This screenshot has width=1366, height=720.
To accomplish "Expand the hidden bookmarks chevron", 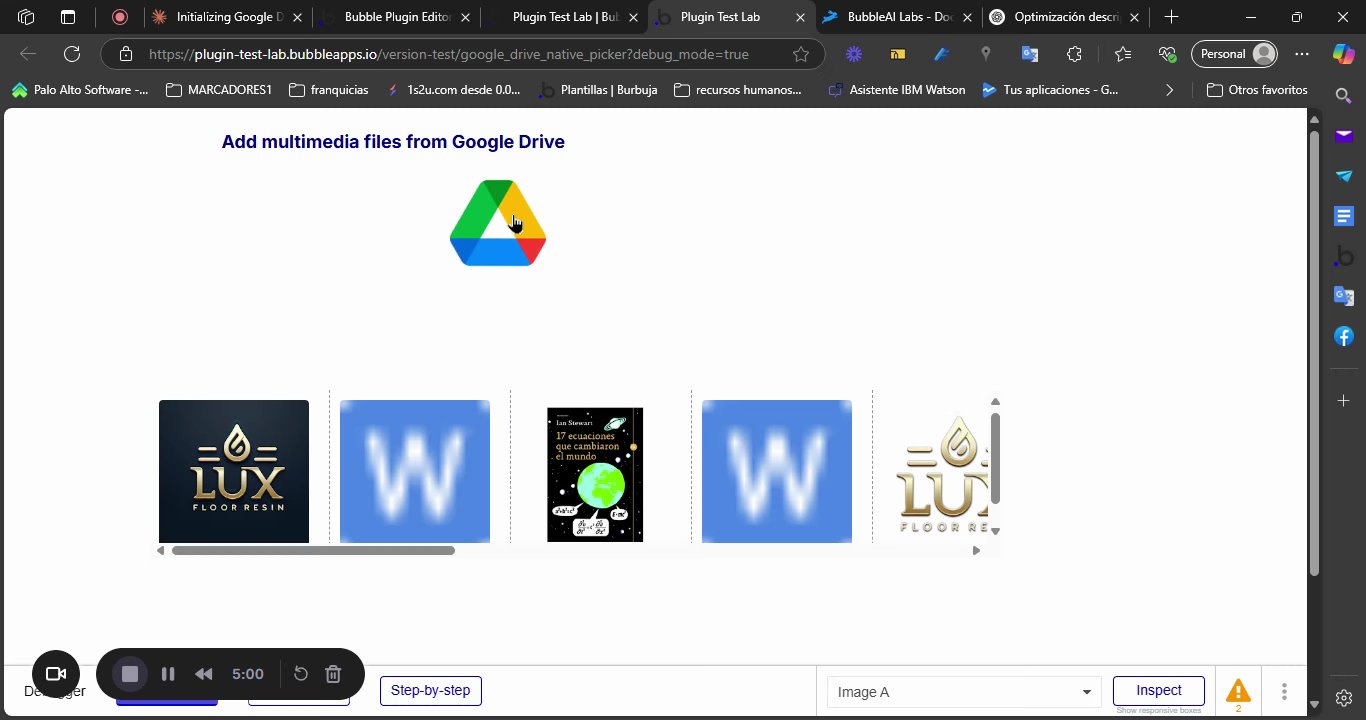I will click(1170, 90).
